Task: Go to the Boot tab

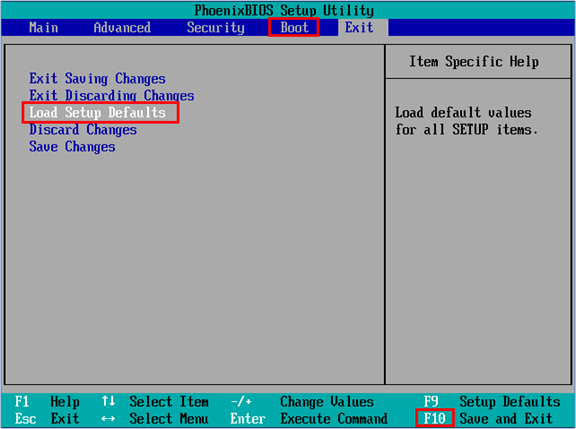Action: [x=294, y=27]
